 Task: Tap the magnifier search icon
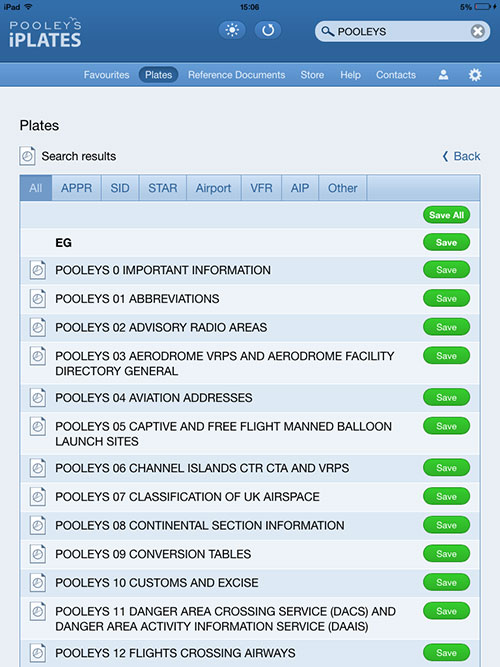[x=327, y=31]
